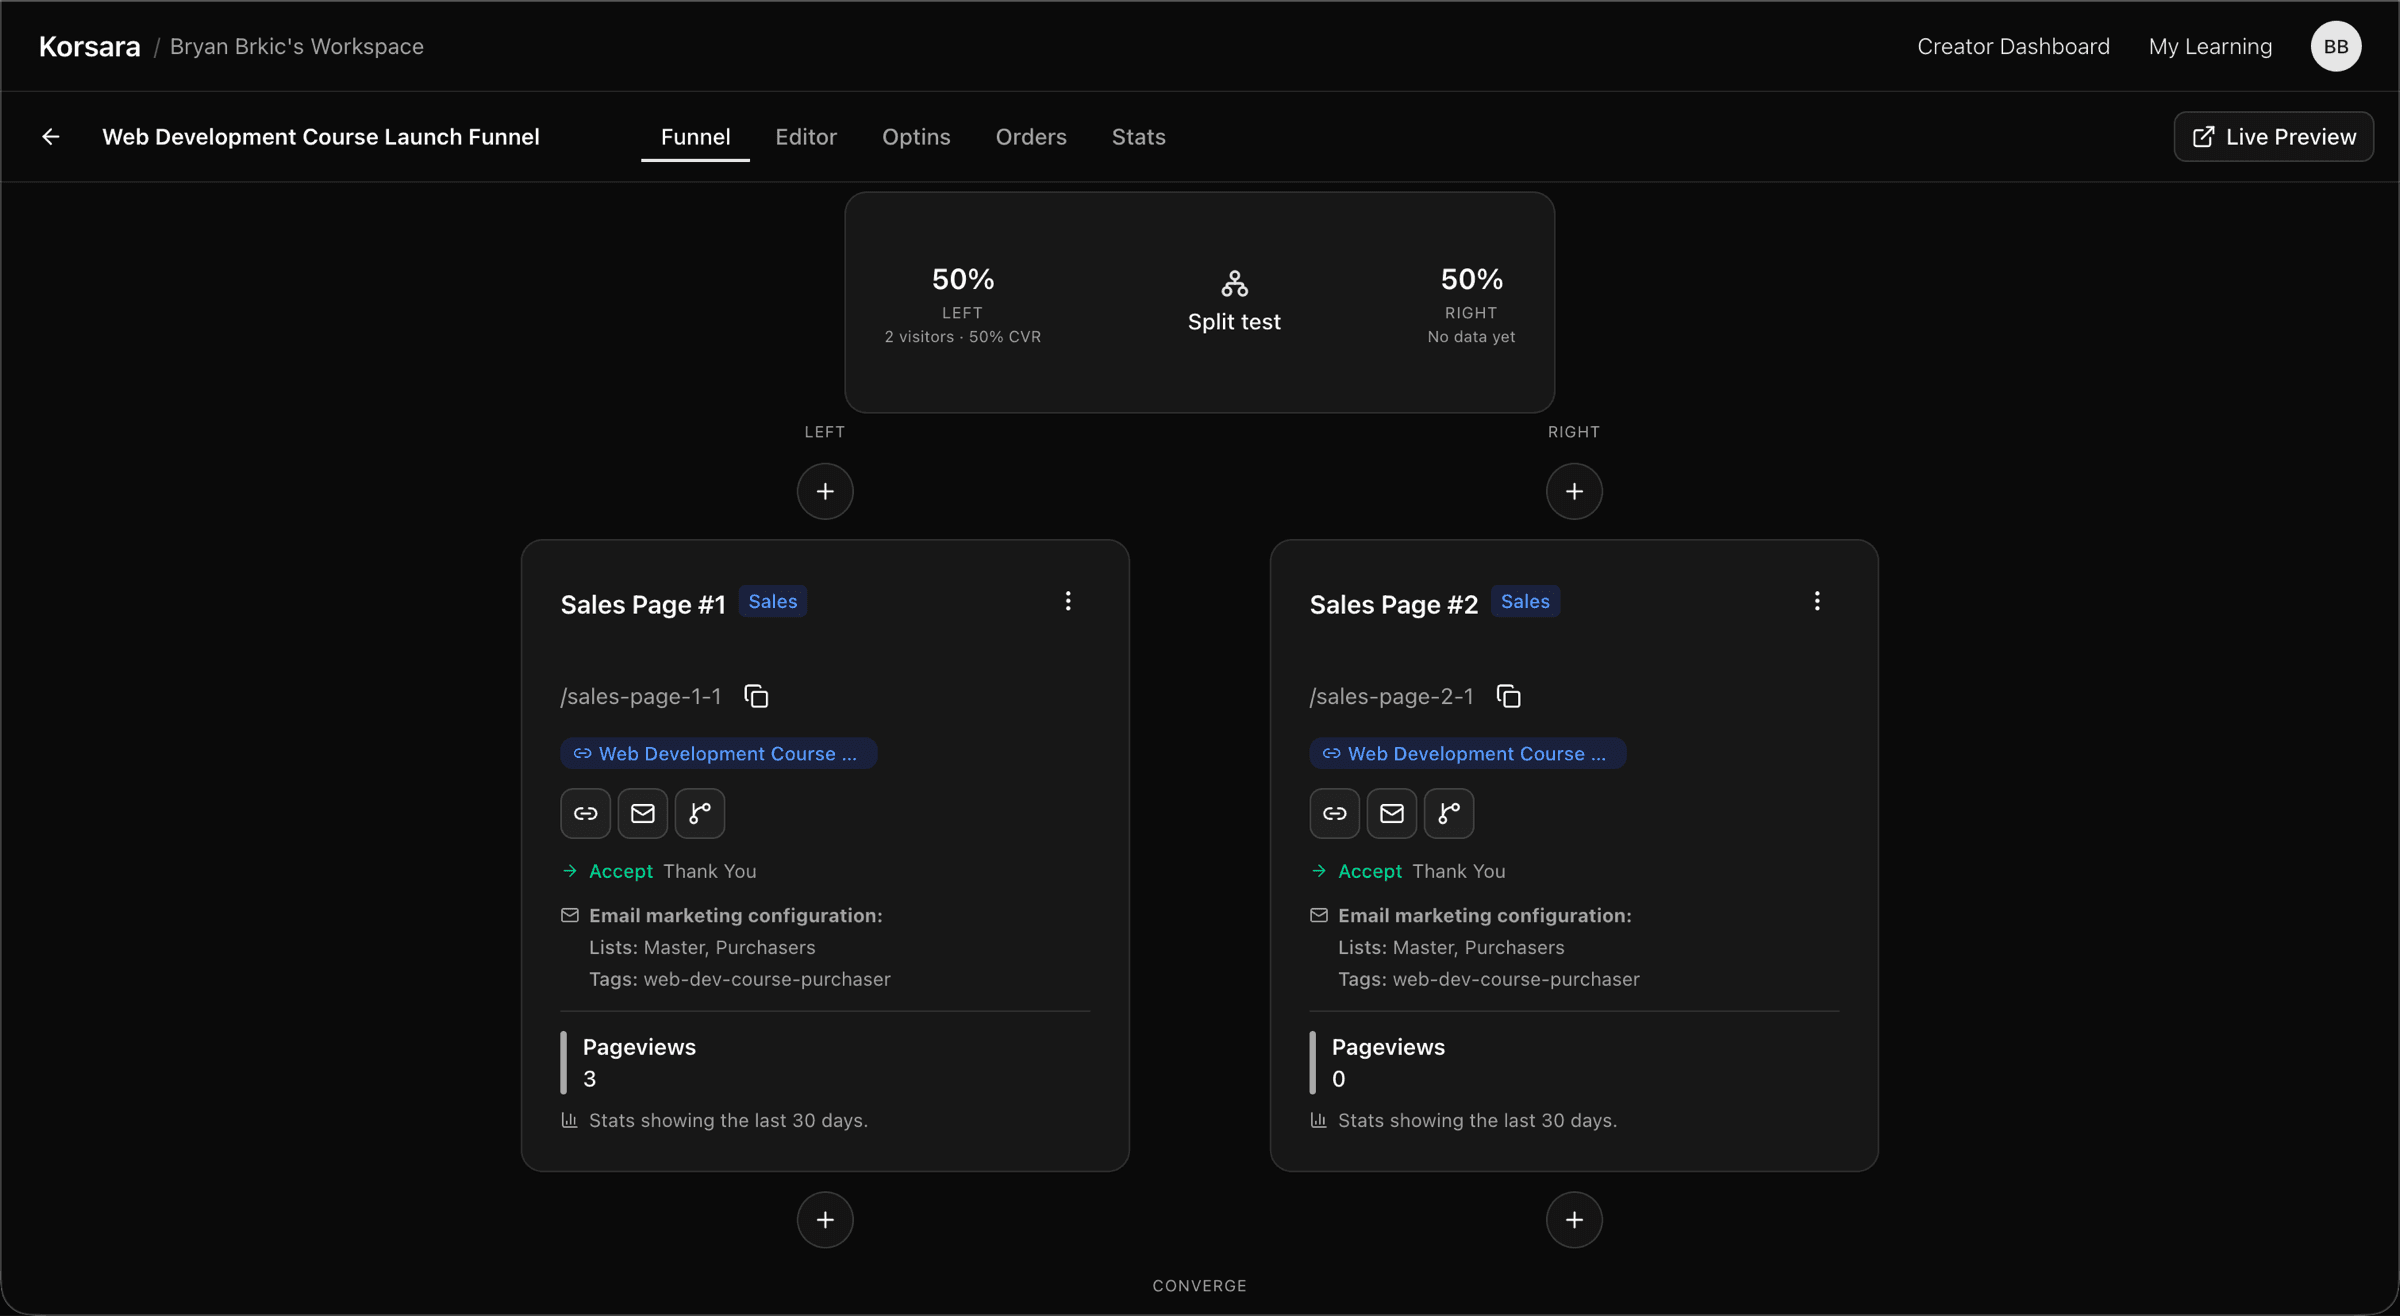The height and width of the screenshot is (1316, 2400).
Task: Open Sales Page #2 link settings icon
Action: [1335, 813]
